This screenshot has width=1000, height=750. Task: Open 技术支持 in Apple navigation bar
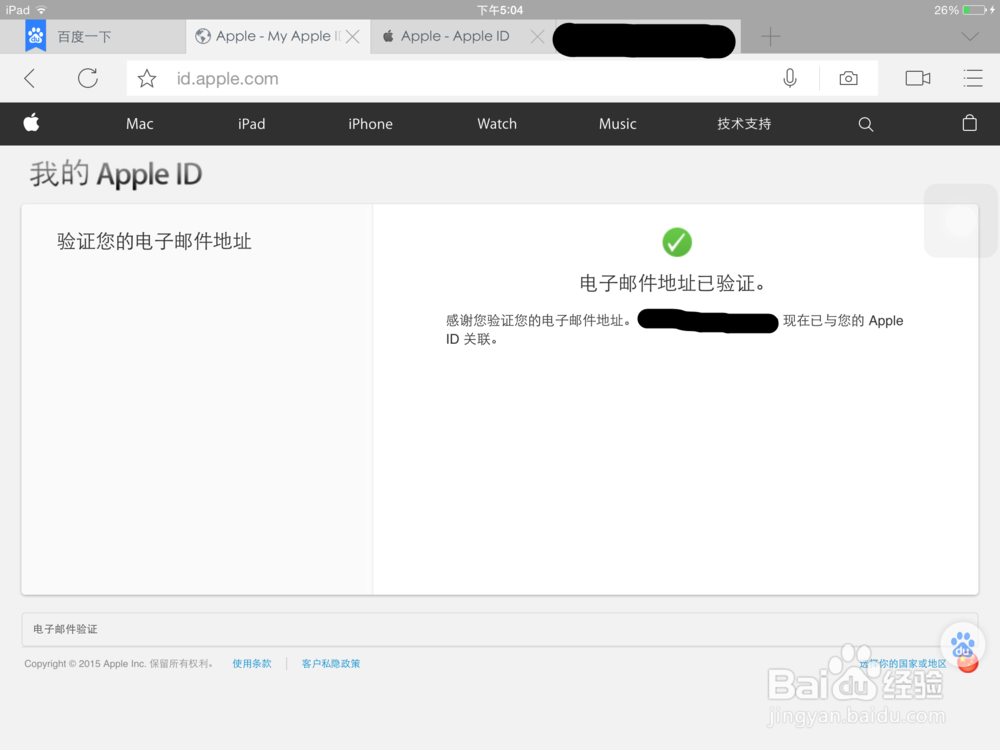click(x=744, y=124)
